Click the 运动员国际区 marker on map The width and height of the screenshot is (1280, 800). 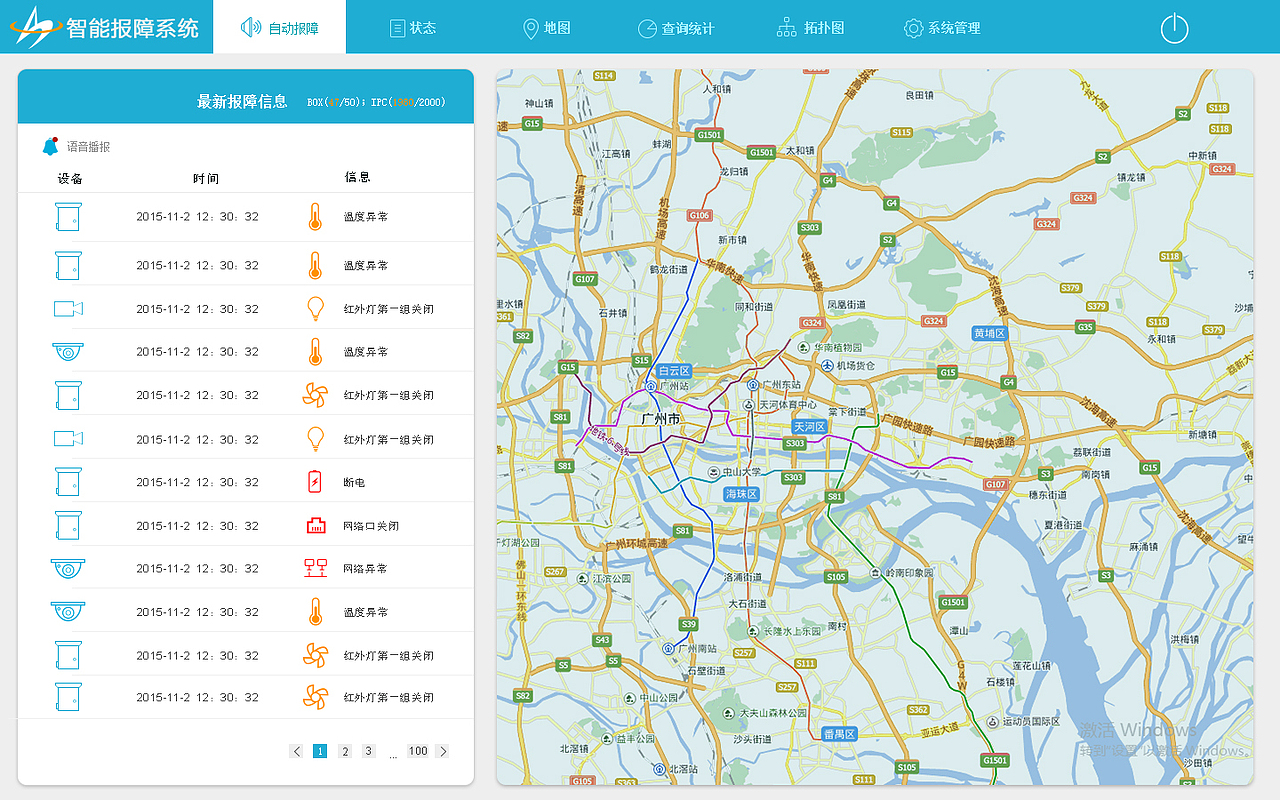pos(991,721)
